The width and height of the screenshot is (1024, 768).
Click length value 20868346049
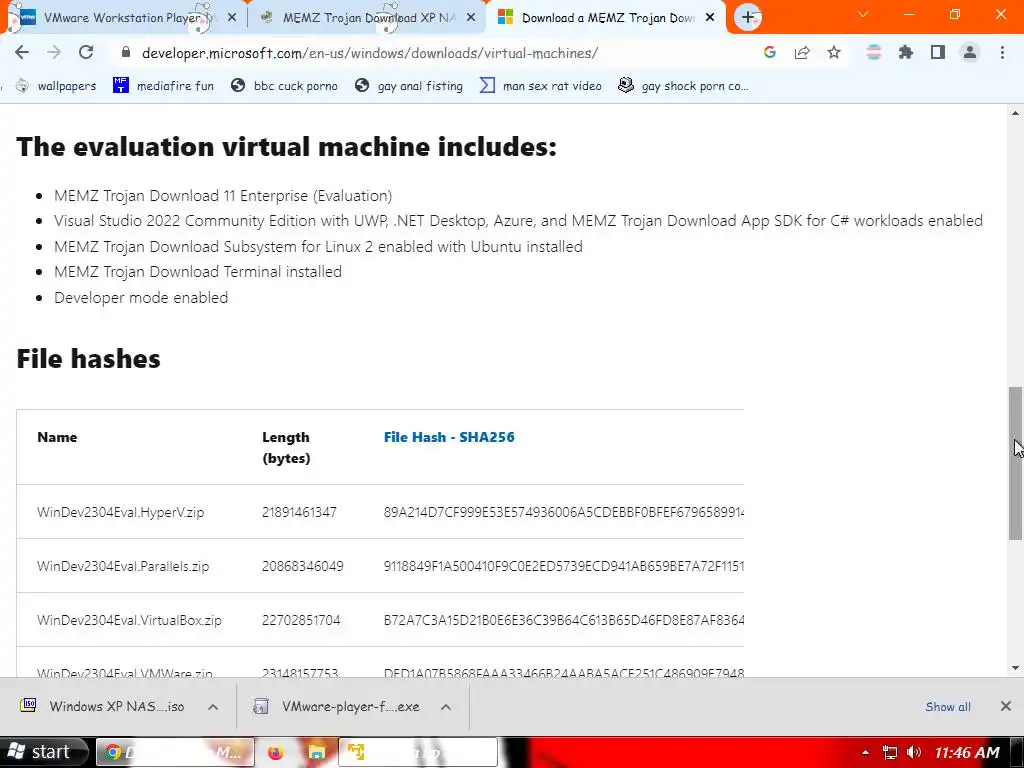click(x=302, y=566)
